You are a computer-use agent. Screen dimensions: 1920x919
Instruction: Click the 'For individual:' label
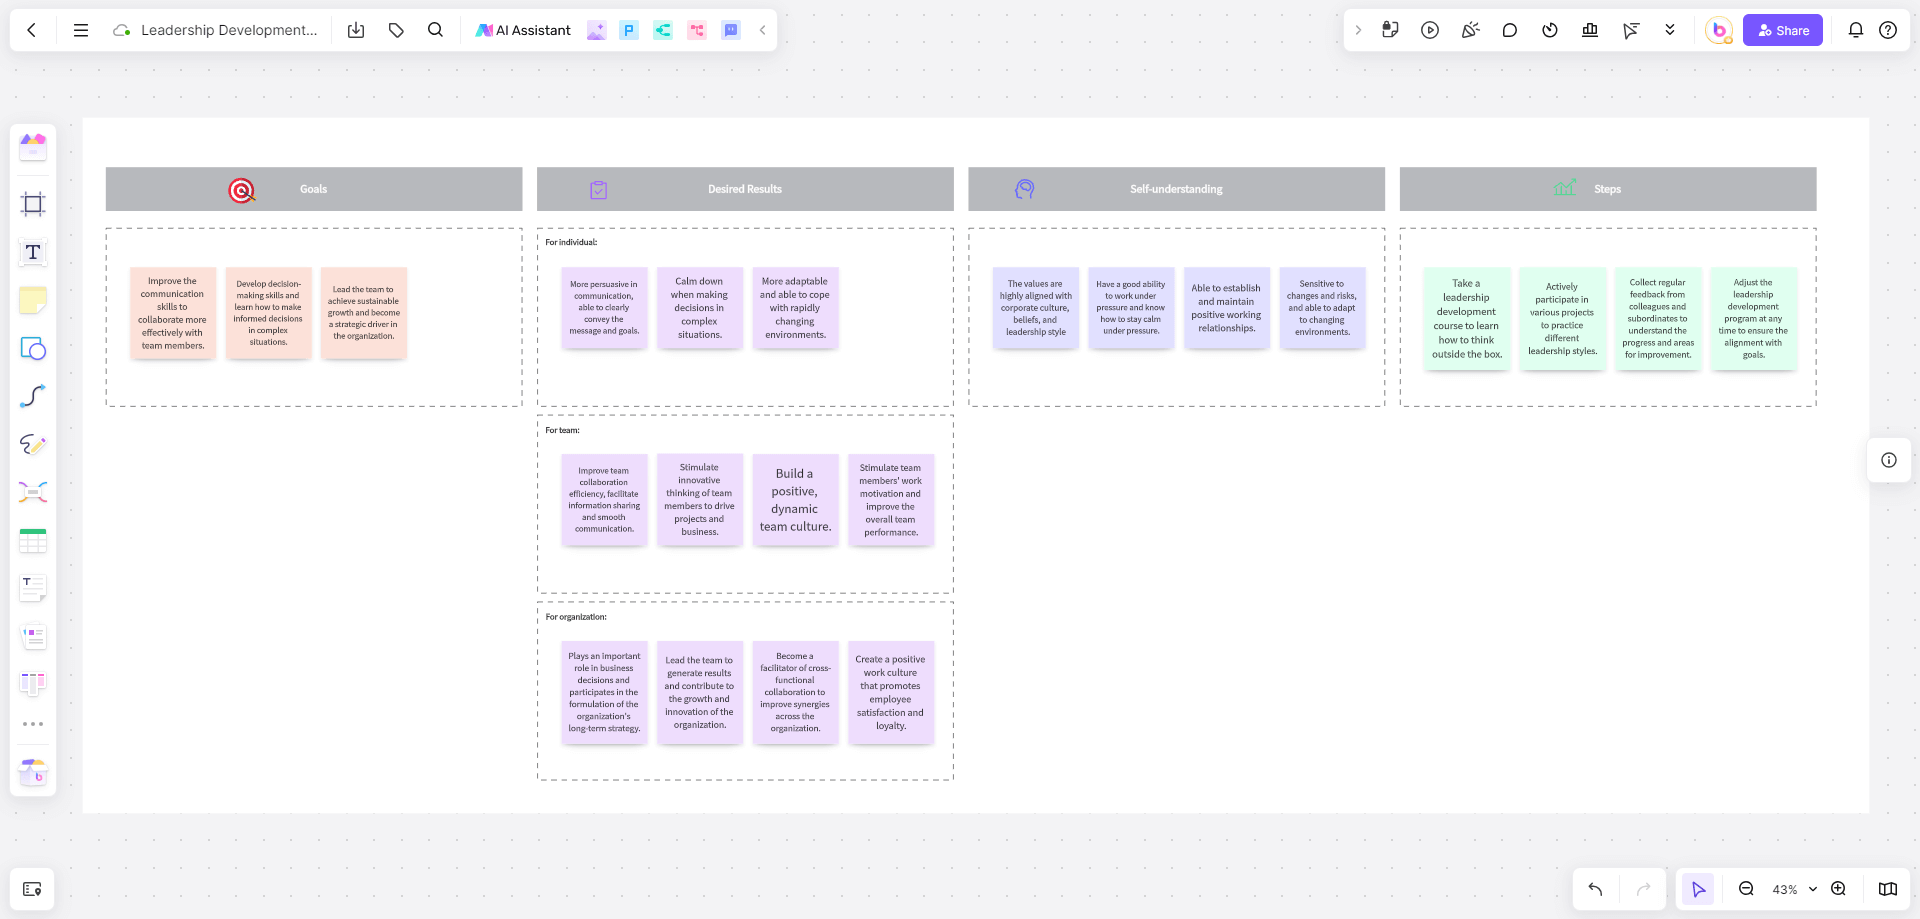pyautogui.click(x=571, y=242)
